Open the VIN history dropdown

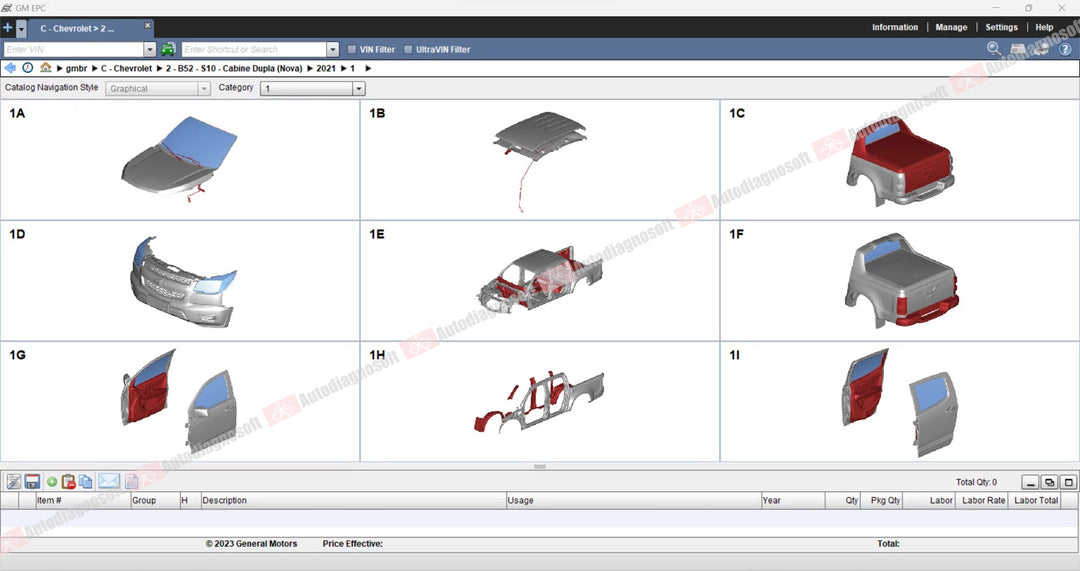click(x=150, y=50)
